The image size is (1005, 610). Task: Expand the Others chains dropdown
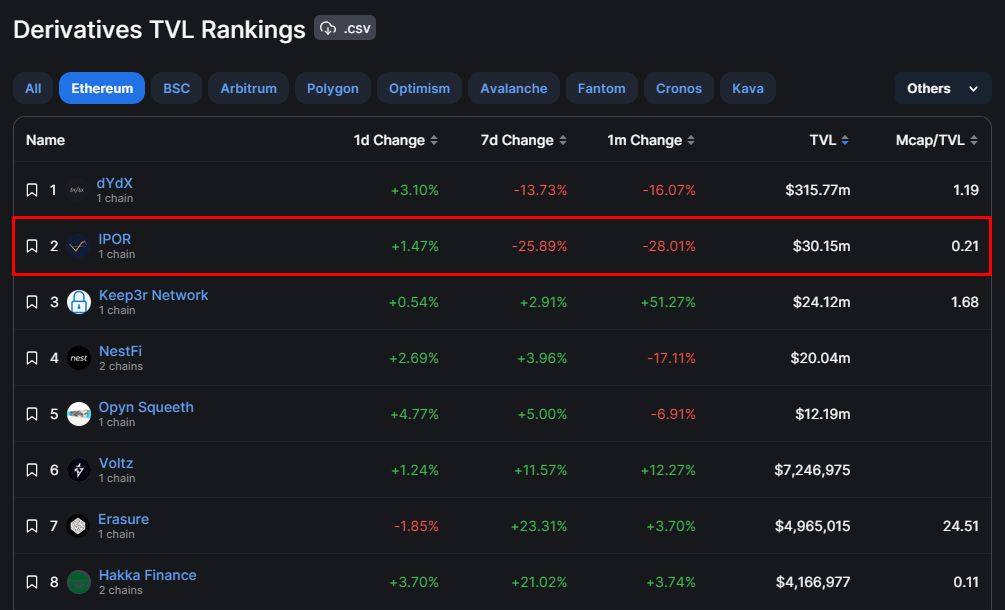943,88
